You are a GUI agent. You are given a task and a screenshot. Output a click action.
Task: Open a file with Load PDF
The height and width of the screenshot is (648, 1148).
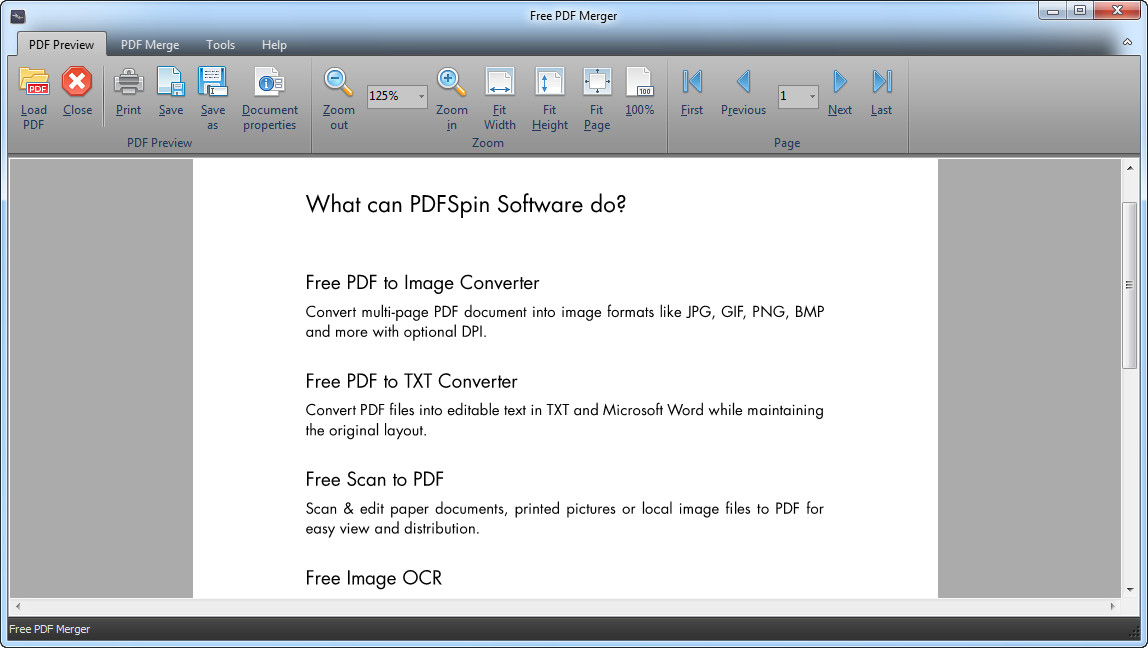(x=34, y=99)
